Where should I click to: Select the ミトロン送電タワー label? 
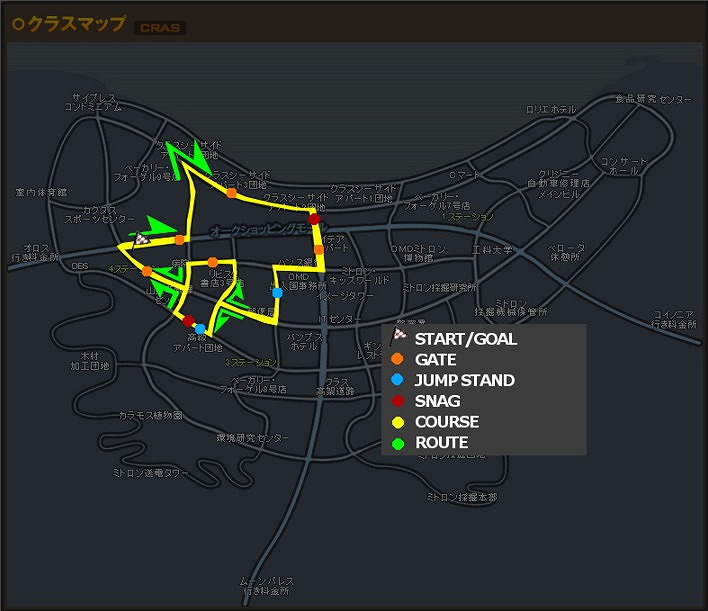[150, 473]
